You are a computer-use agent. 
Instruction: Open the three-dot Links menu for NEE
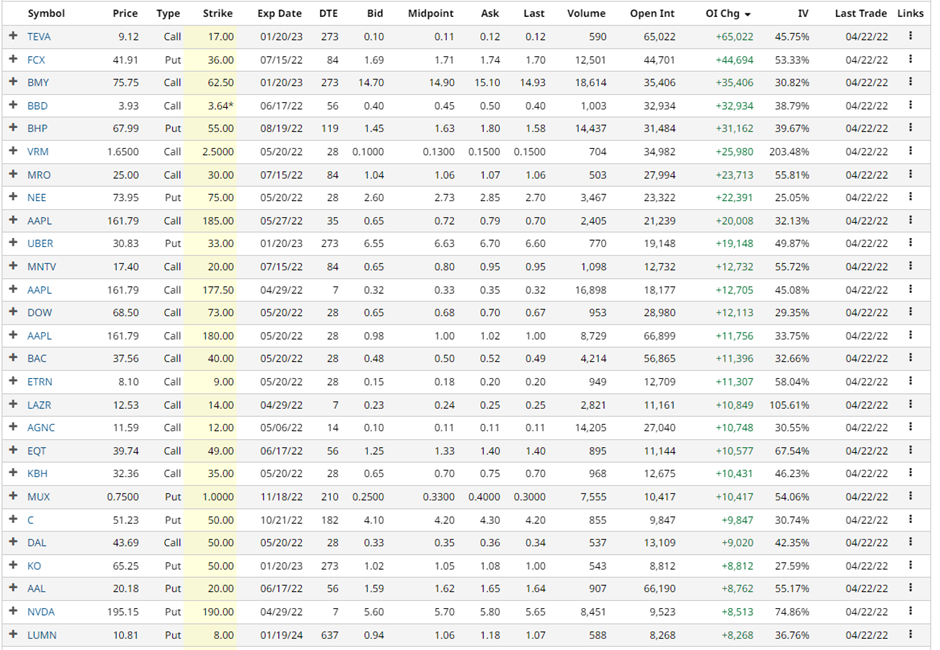pos(910,197)
